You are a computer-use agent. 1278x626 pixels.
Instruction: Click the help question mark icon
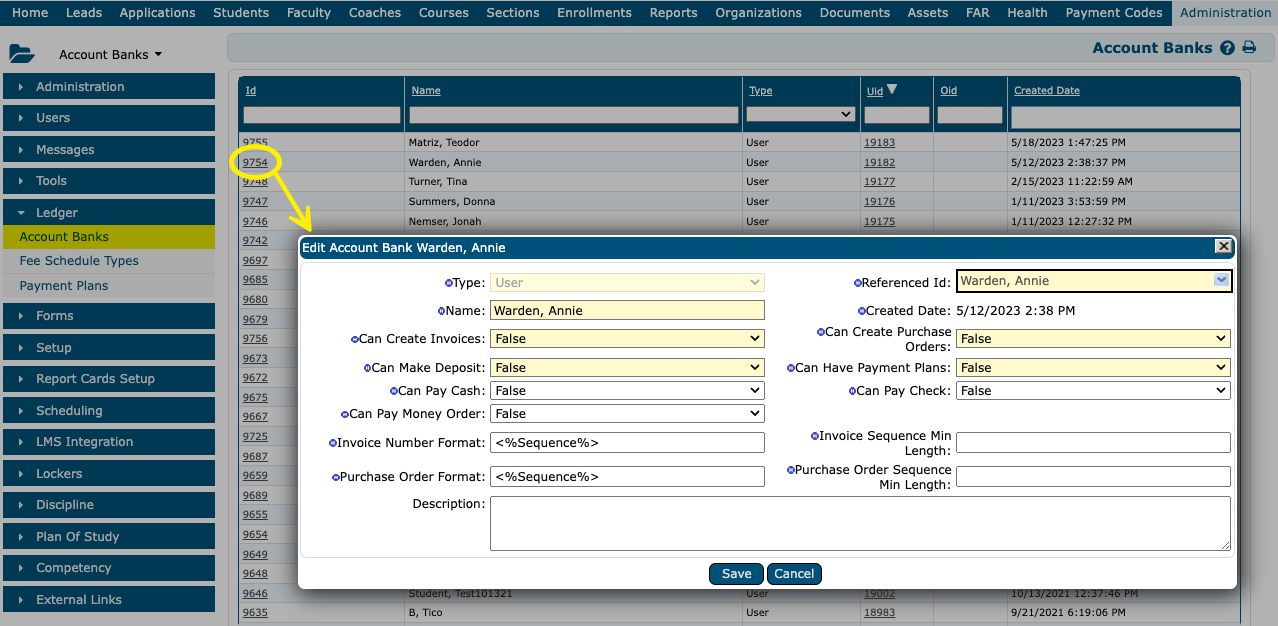coord(1228,48)
